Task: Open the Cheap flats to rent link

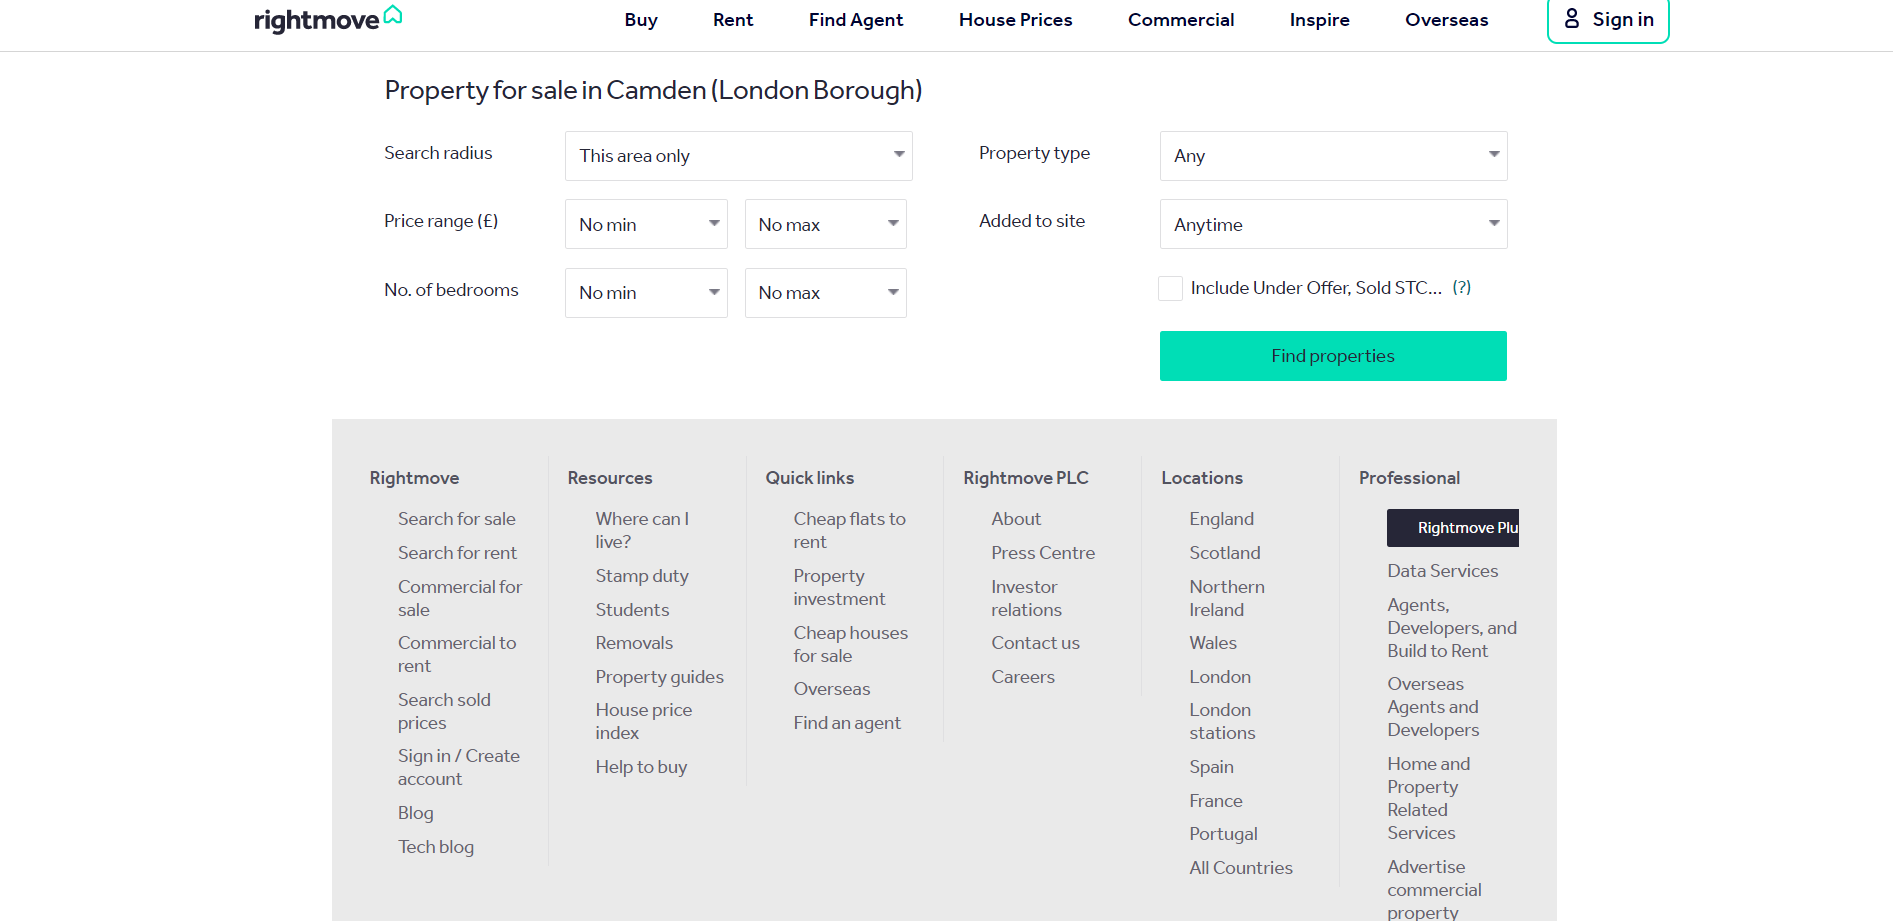Action: click(x=850, y=530)
